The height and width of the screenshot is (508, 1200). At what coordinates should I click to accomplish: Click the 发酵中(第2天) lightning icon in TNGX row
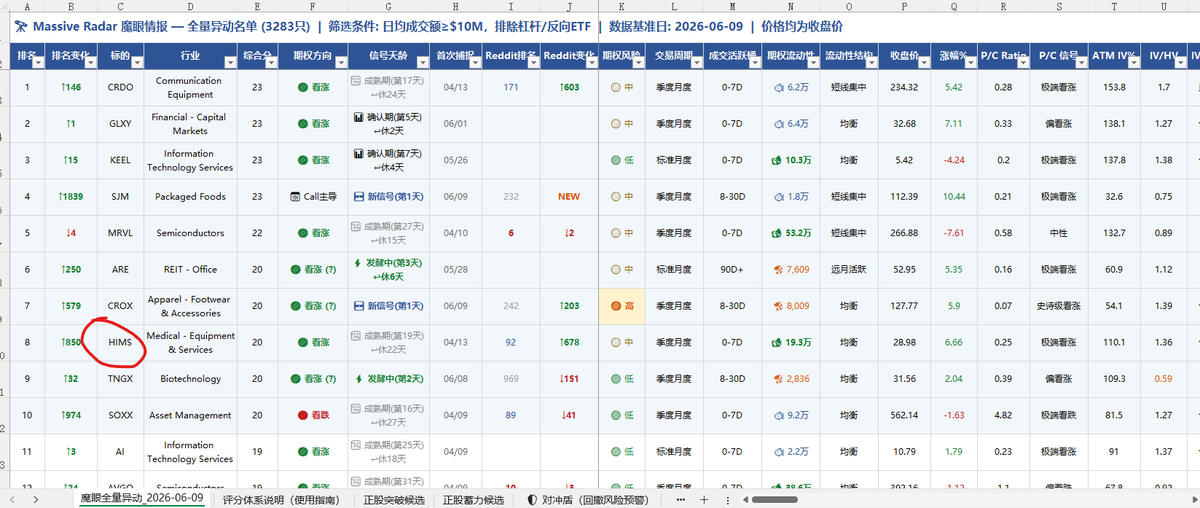tap(358, 379)
